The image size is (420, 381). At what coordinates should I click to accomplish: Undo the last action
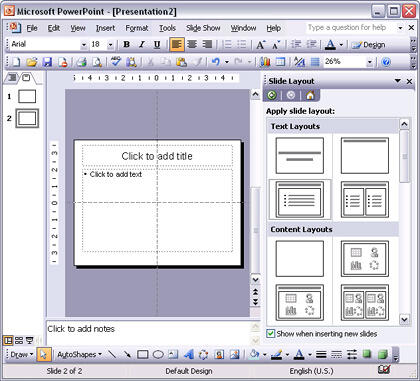(x=216, y=62)
